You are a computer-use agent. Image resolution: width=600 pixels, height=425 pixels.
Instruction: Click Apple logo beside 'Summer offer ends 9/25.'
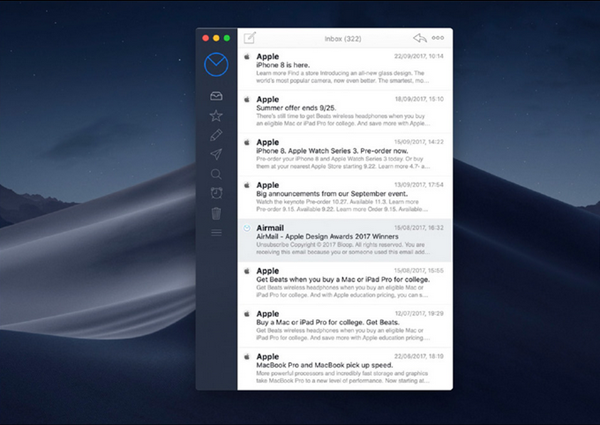coord(247,99)
